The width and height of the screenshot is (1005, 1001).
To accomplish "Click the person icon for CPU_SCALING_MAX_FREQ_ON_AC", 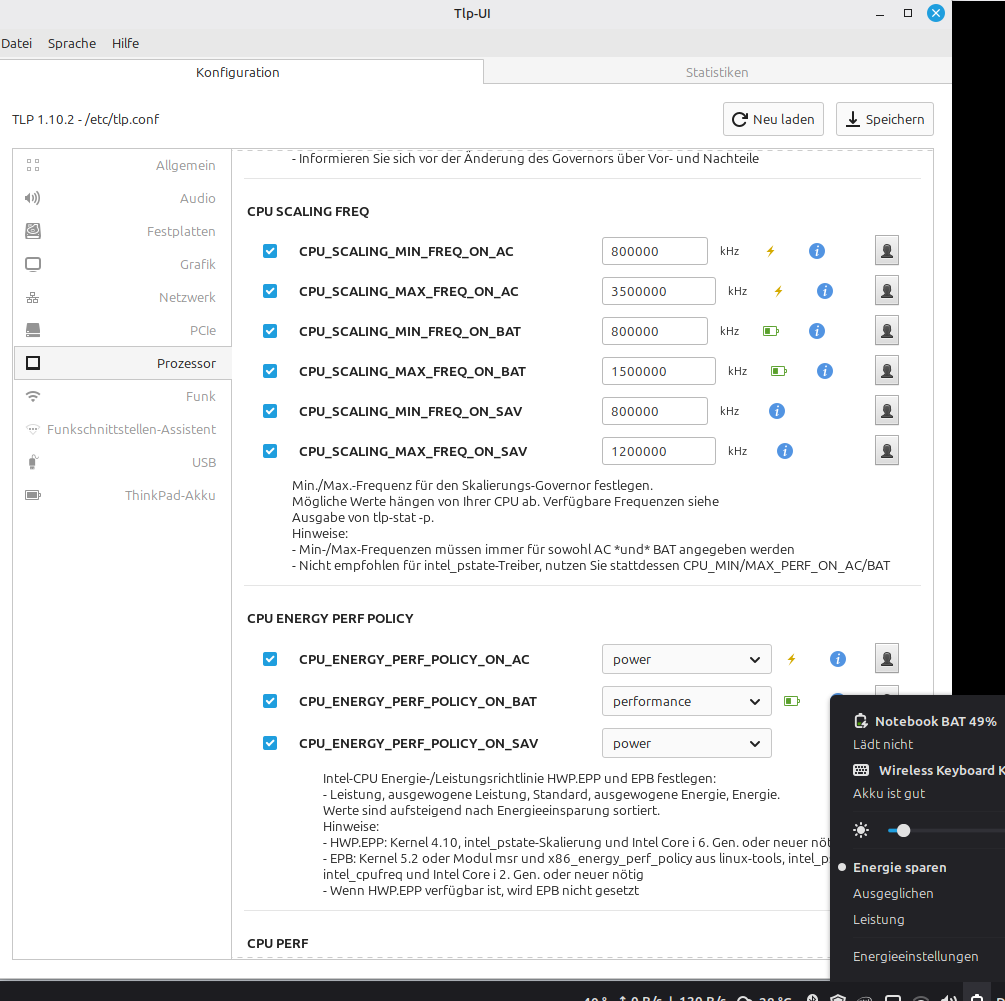I will 887,291.
